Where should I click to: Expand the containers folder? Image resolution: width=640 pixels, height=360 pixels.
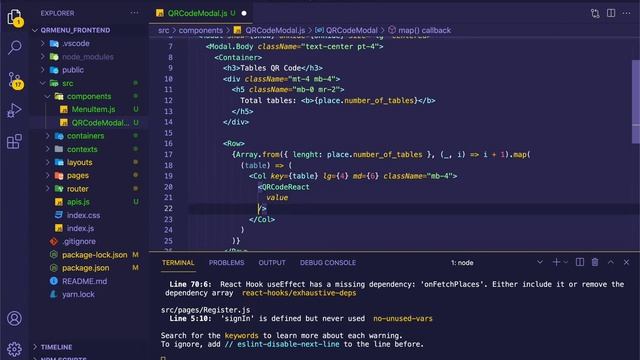pos(48,136)
